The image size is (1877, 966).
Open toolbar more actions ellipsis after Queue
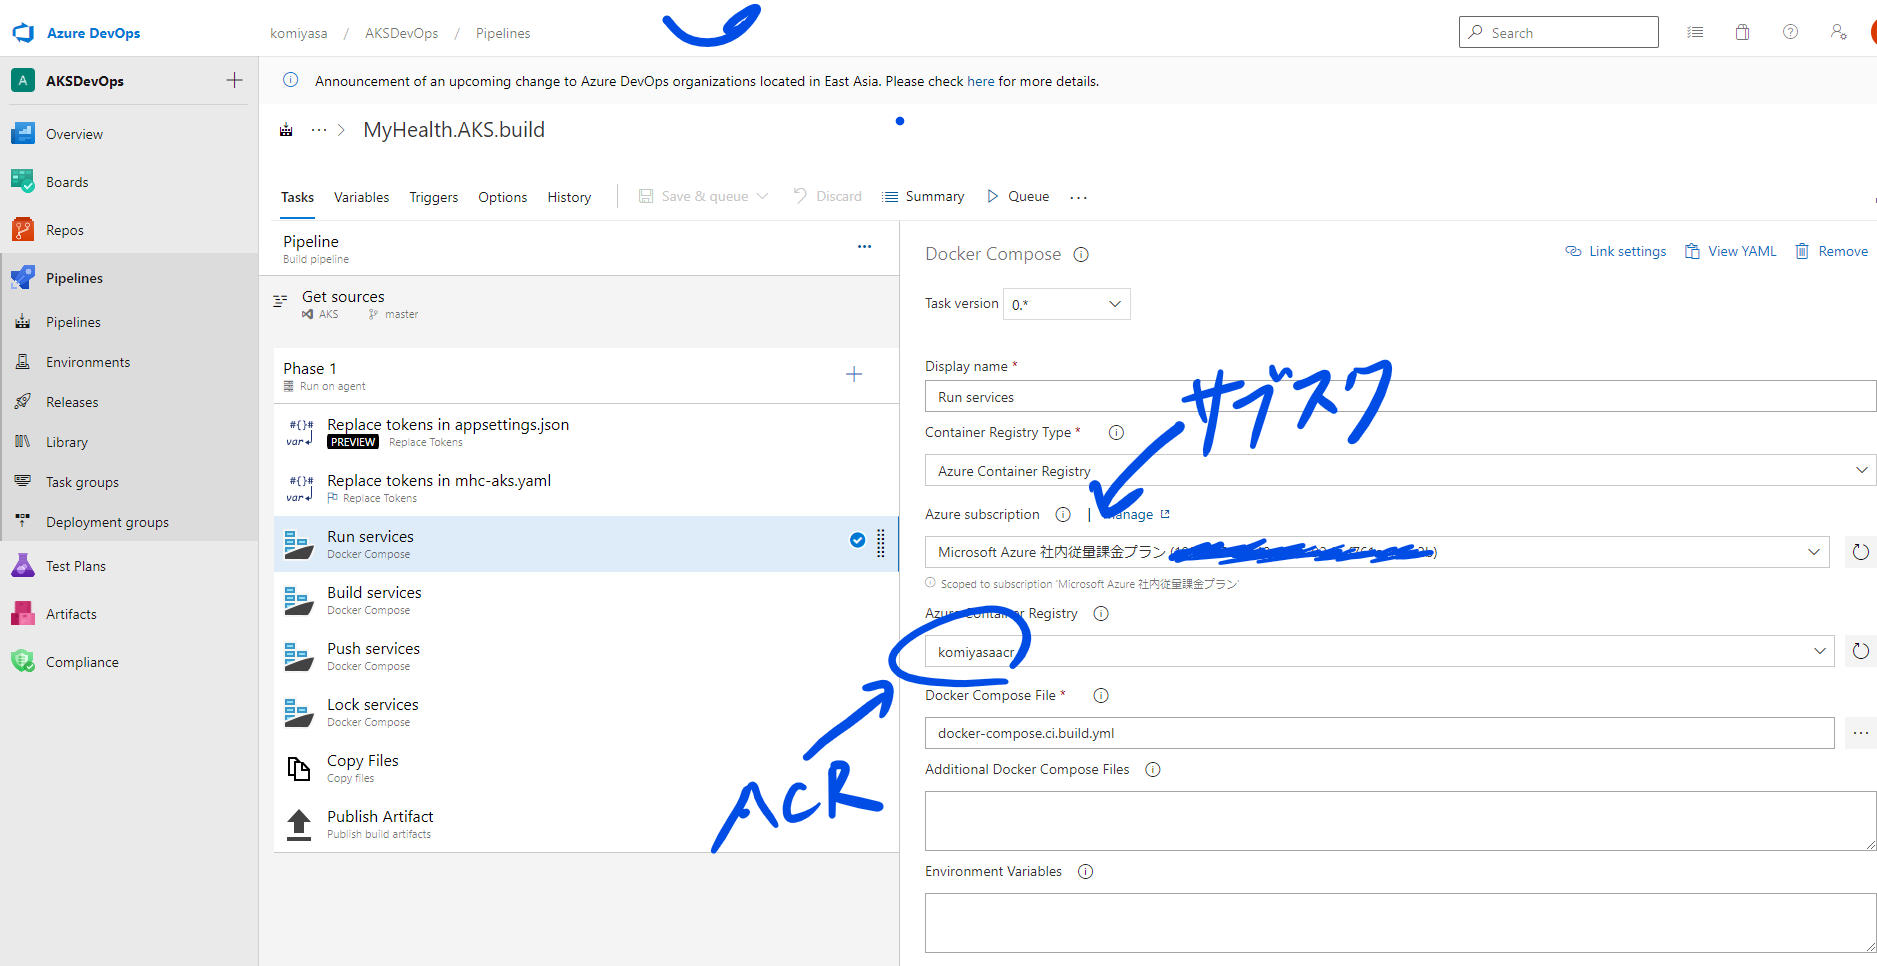point(1078,197)
